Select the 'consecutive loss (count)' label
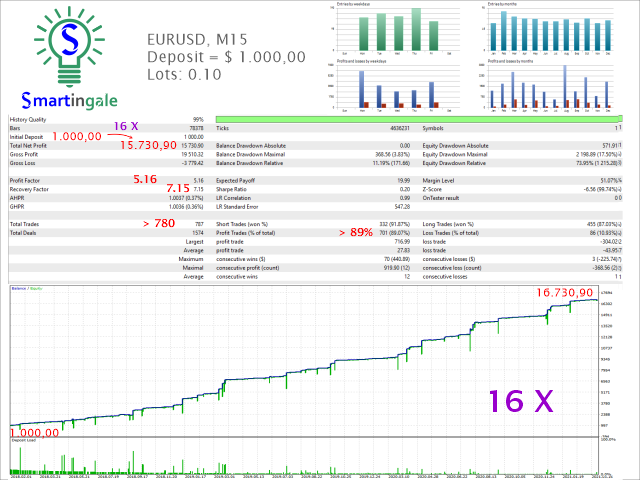 [452, 268]
